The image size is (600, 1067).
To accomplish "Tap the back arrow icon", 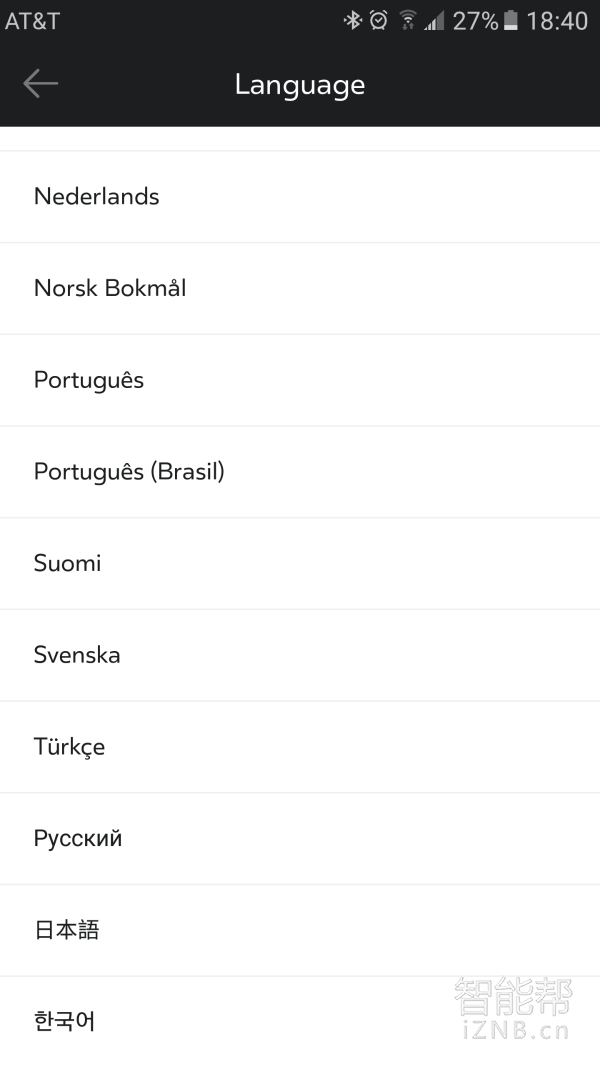I will coord(41,84).
